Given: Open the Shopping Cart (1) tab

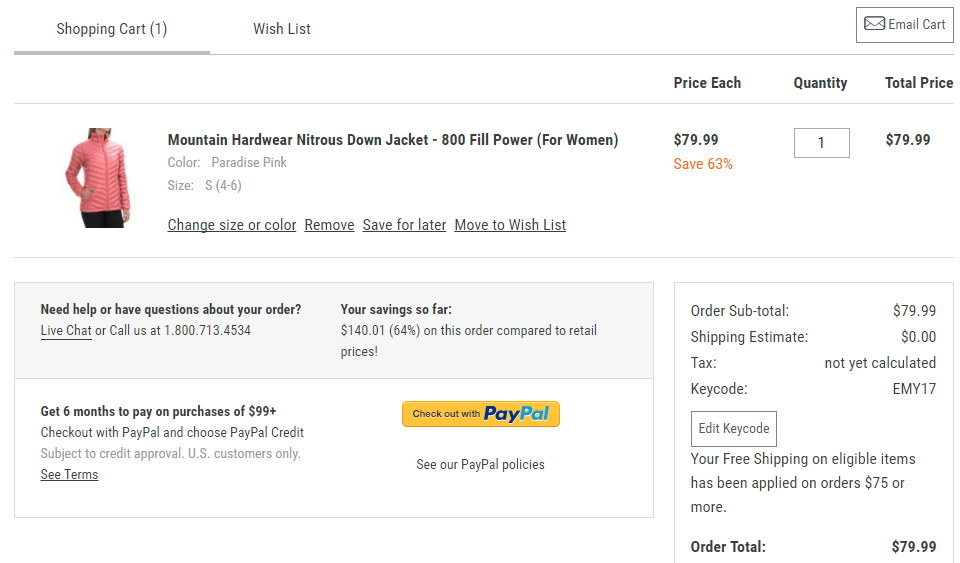Looking at the screenshot, I should coord(111,29).
